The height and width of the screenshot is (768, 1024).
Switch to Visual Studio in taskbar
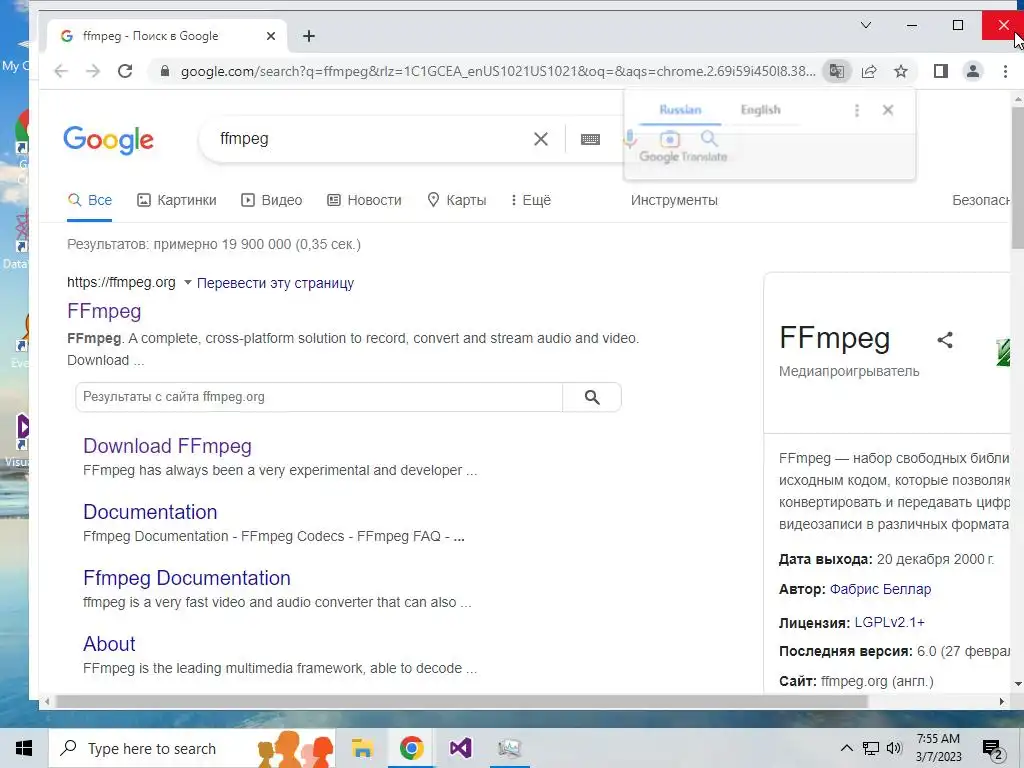click(460, 748)
